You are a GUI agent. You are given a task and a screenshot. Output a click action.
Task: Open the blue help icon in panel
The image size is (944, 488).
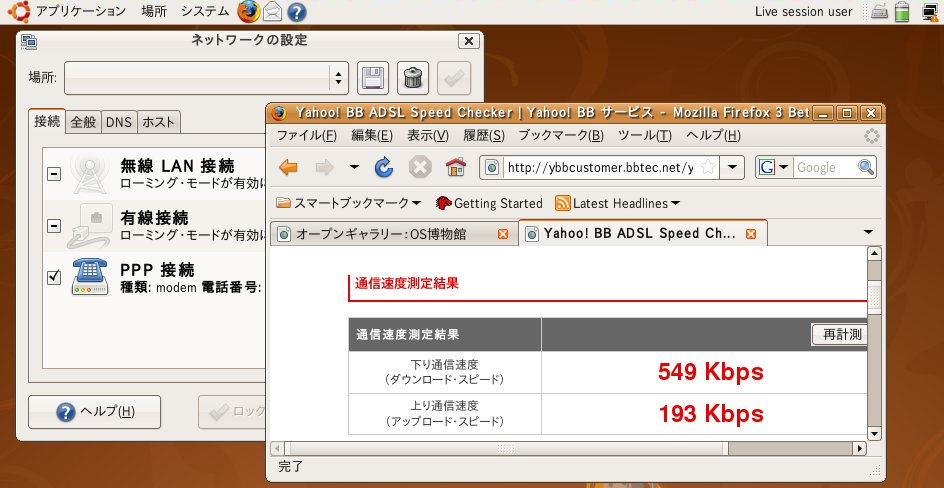[x=296, y=11]
